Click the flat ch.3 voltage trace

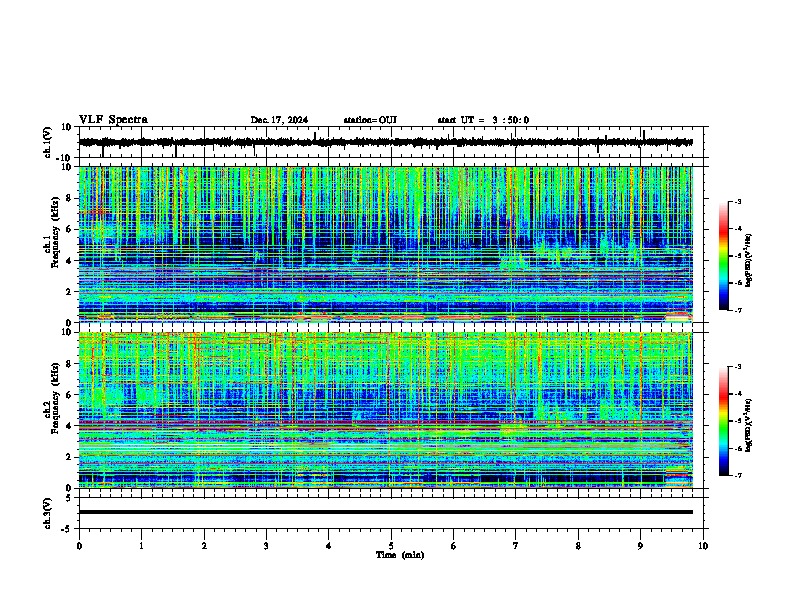386,512
